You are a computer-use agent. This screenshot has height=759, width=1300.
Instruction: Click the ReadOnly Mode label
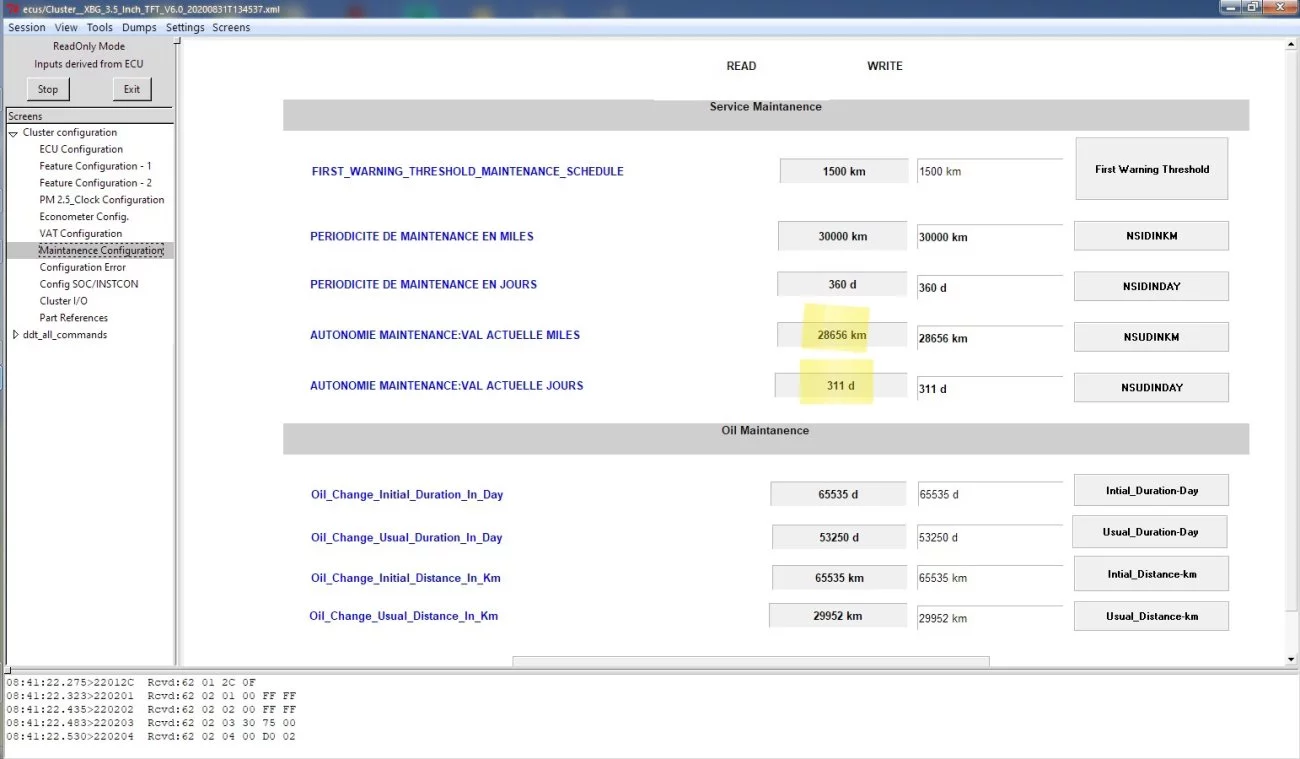click(89, 46)
